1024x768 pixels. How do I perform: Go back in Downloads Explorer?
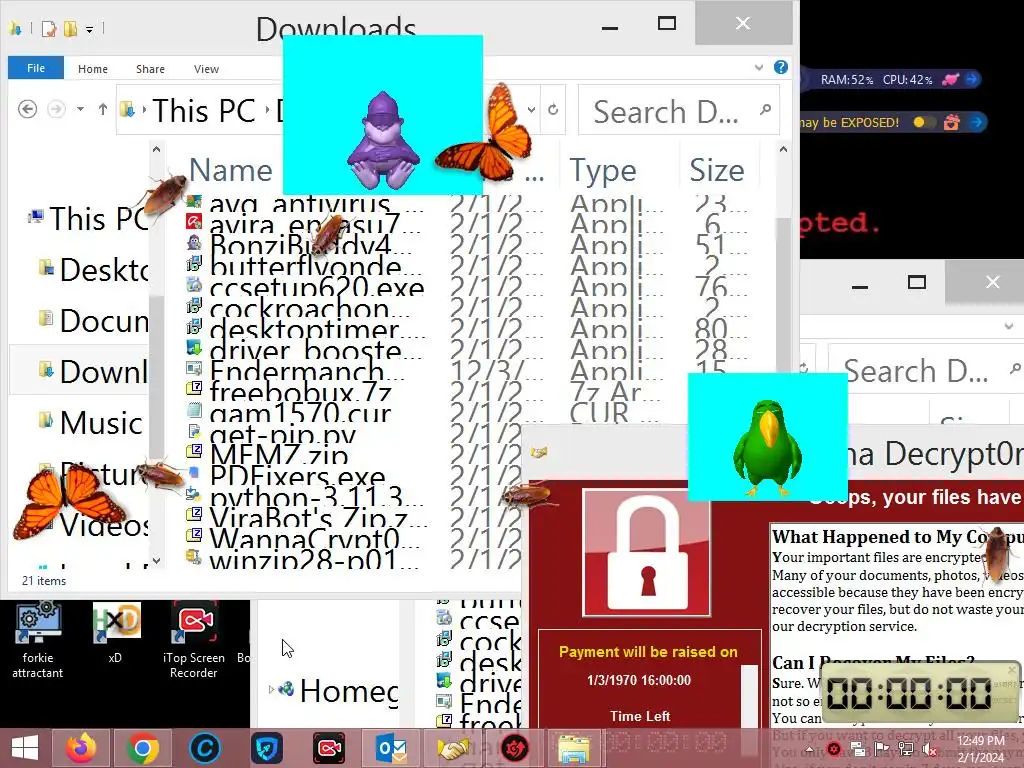(27, 109)
